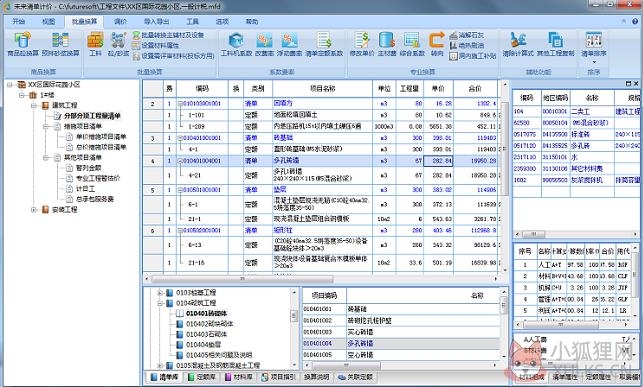Screen dimensions: 643x387
Task: Click the 010401003 实心砖墙 library row
Action: [x=401, y=332]
